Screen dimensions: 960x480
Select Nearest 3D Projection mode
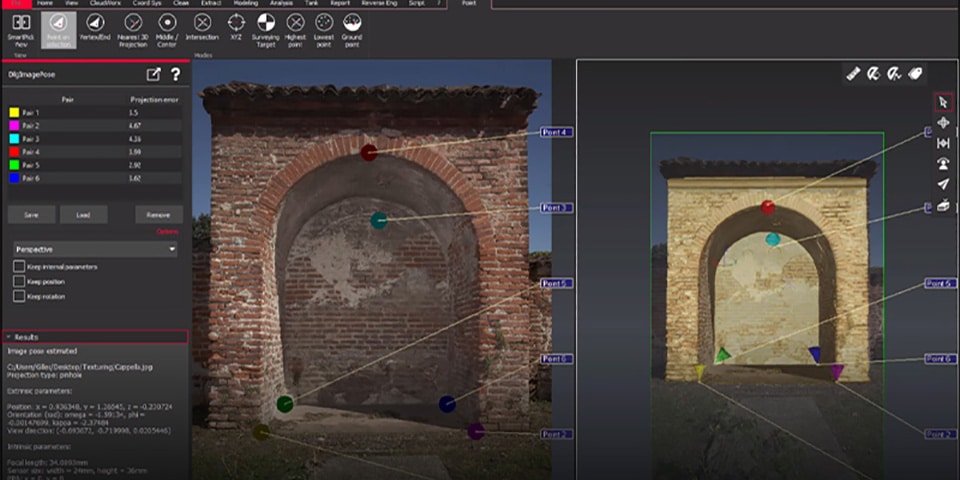pyautogui.click(x=133, y=30)
